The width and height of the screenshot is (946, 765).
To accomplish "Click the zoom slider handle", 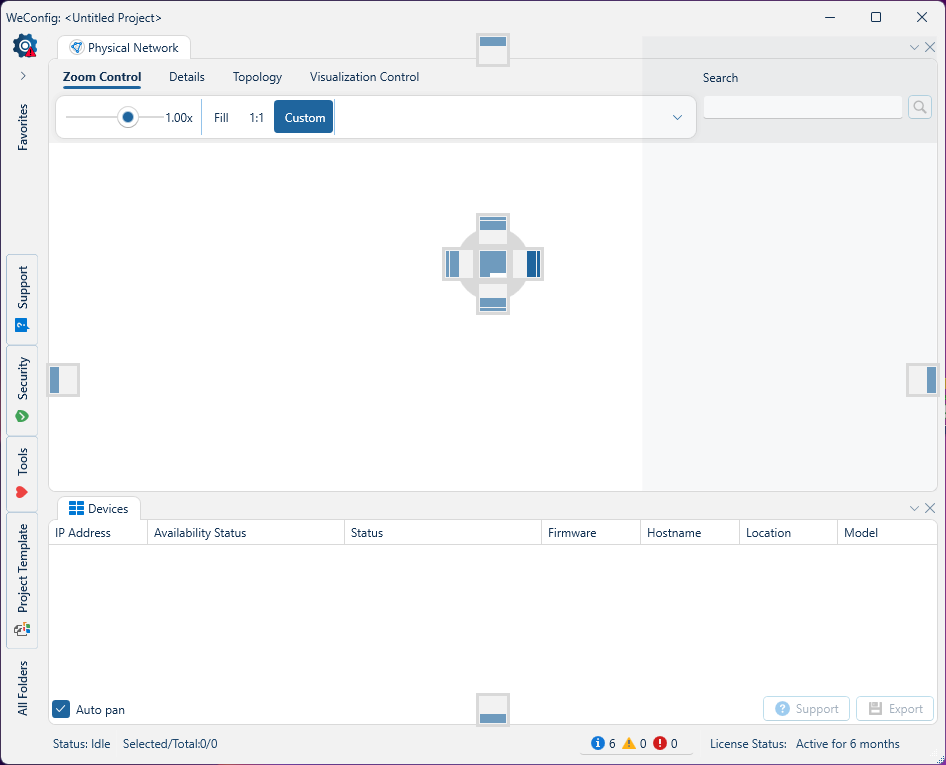I will pos(128,117).
